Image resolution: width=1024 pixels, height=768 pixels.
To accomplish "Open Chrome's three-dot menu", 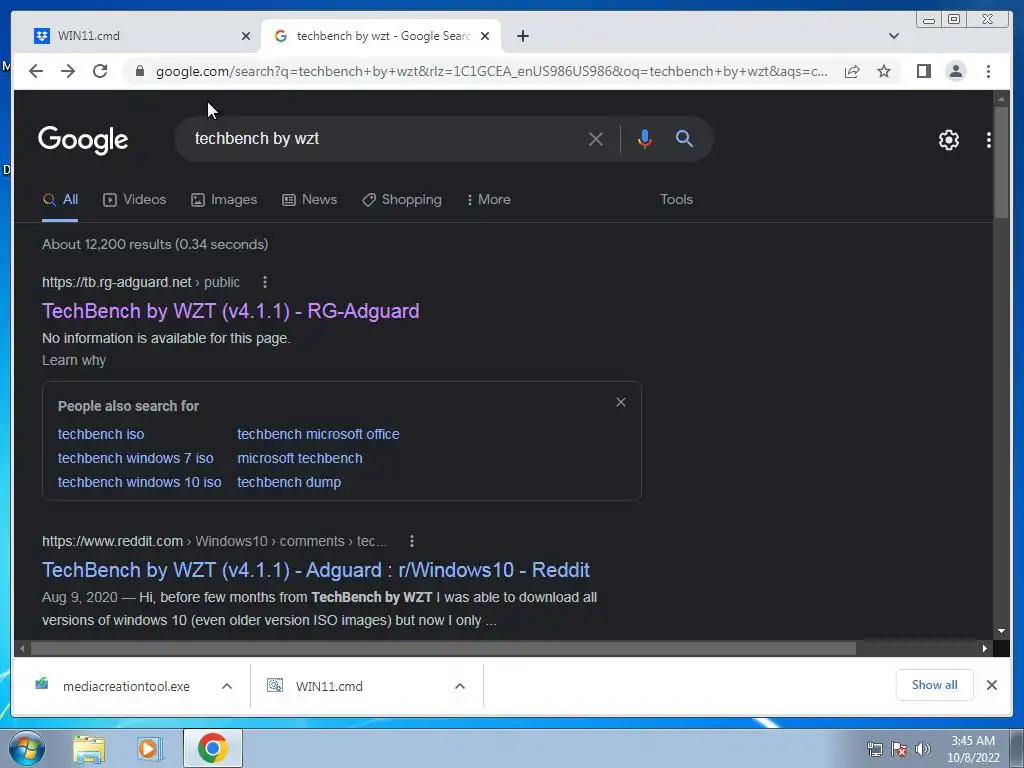I will coord(988,71).
